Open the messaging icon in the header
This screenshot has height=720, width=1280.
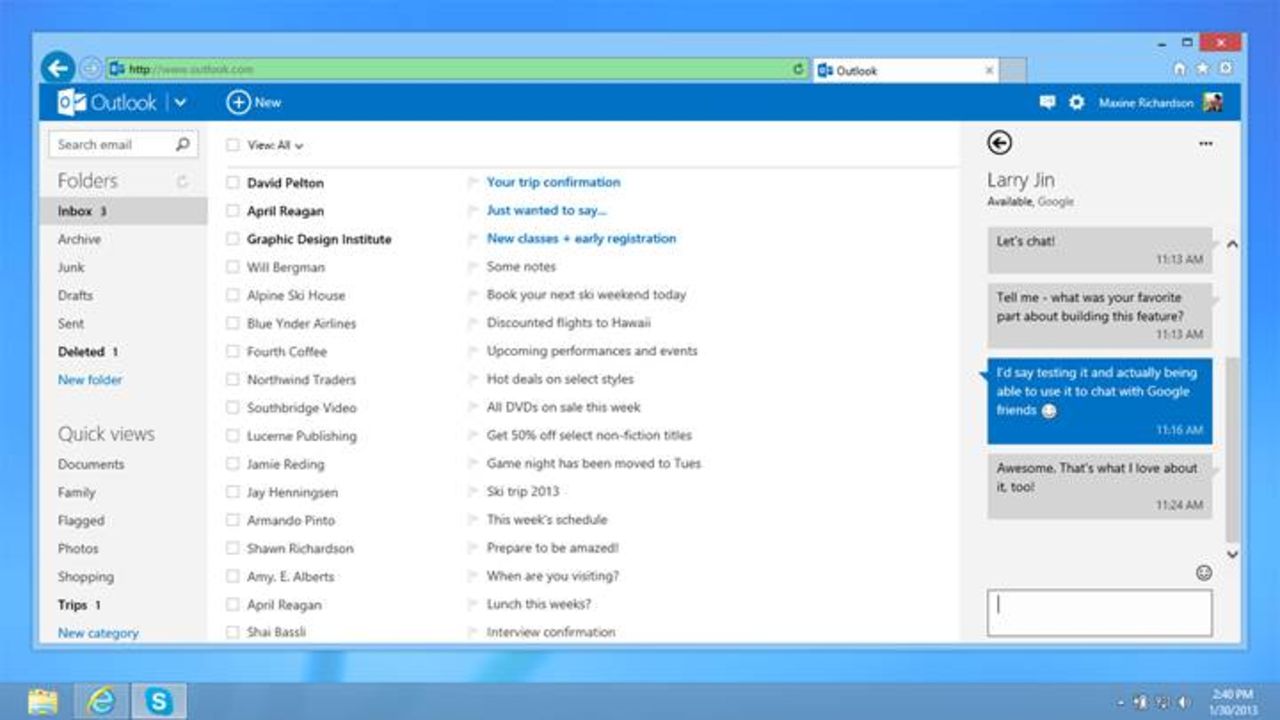[1046, 102]
